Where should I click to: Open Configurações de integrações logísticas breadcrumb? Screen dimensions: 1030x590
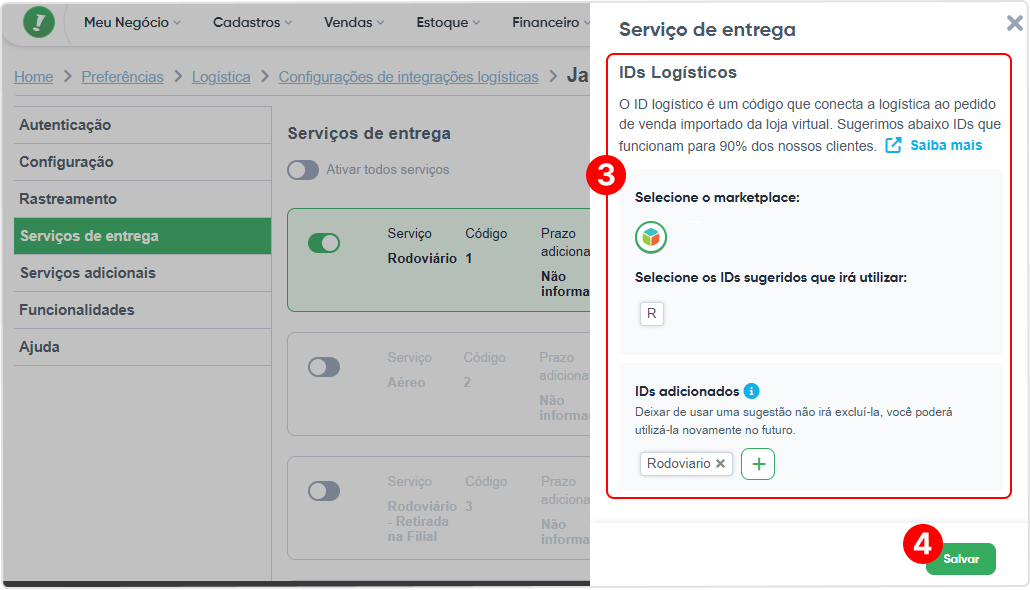click(x=409, y=77)
